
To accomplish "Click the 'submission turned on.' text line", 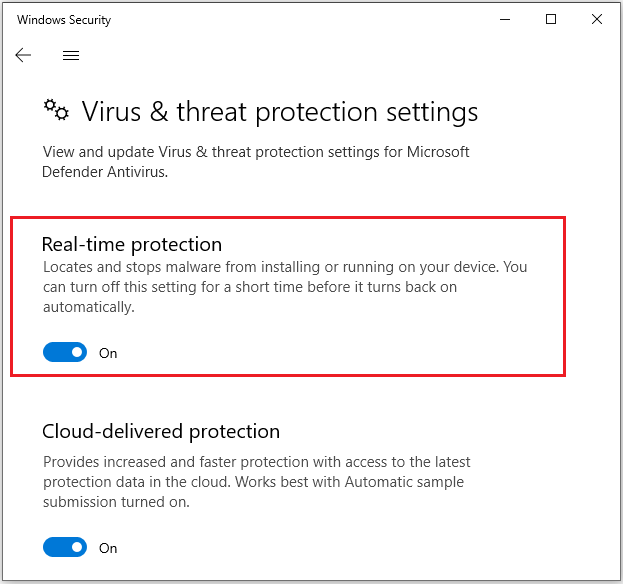I will tap(116, 502).
